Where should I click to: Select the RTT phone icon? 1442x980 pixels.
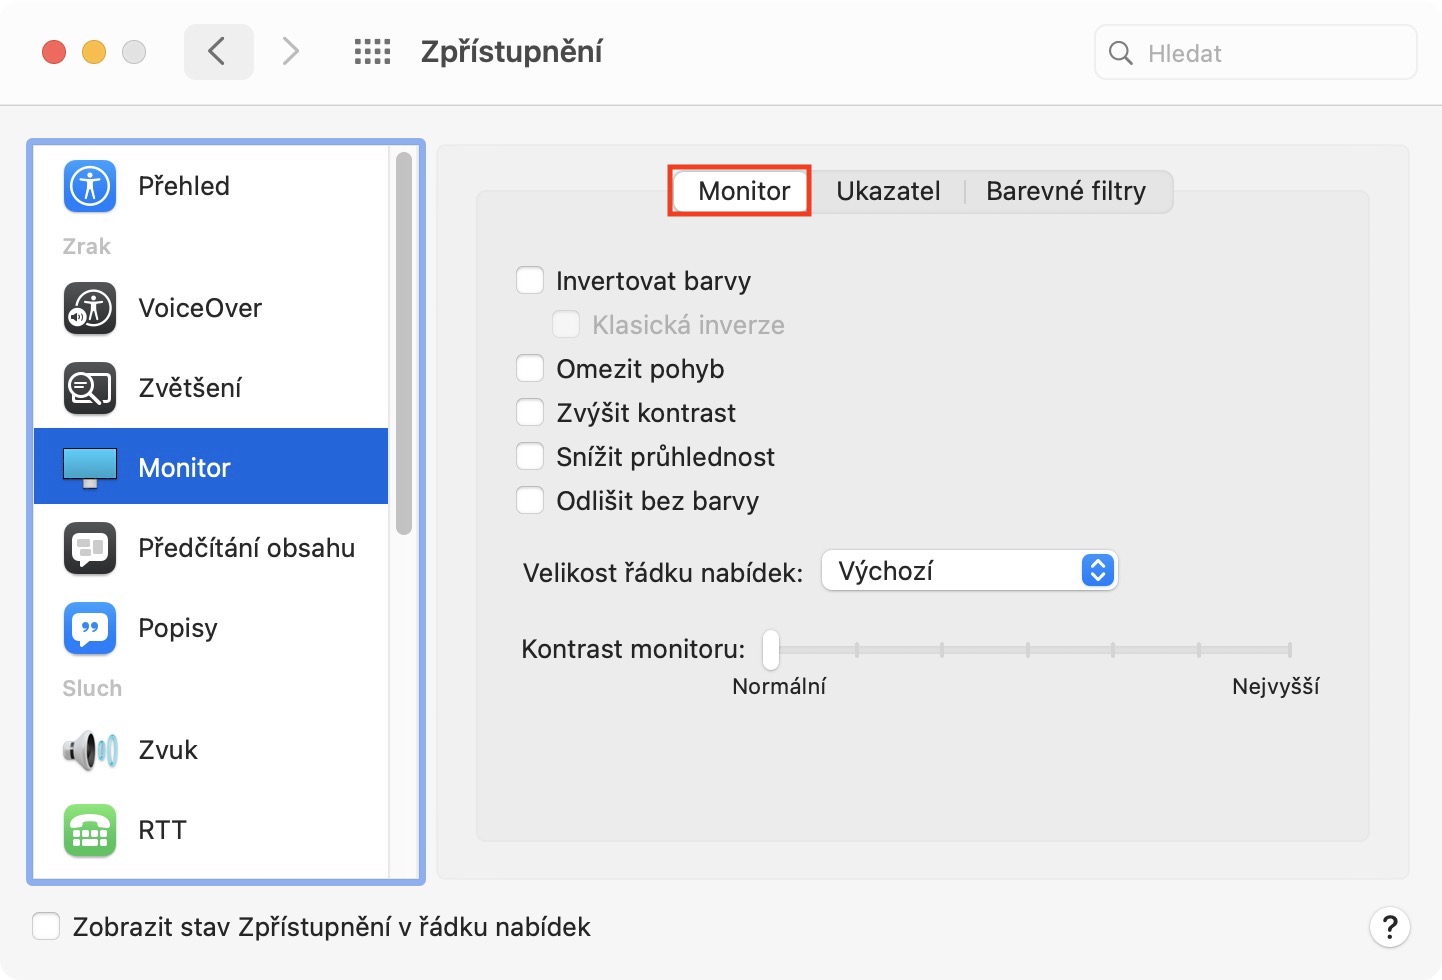(90, 830)
